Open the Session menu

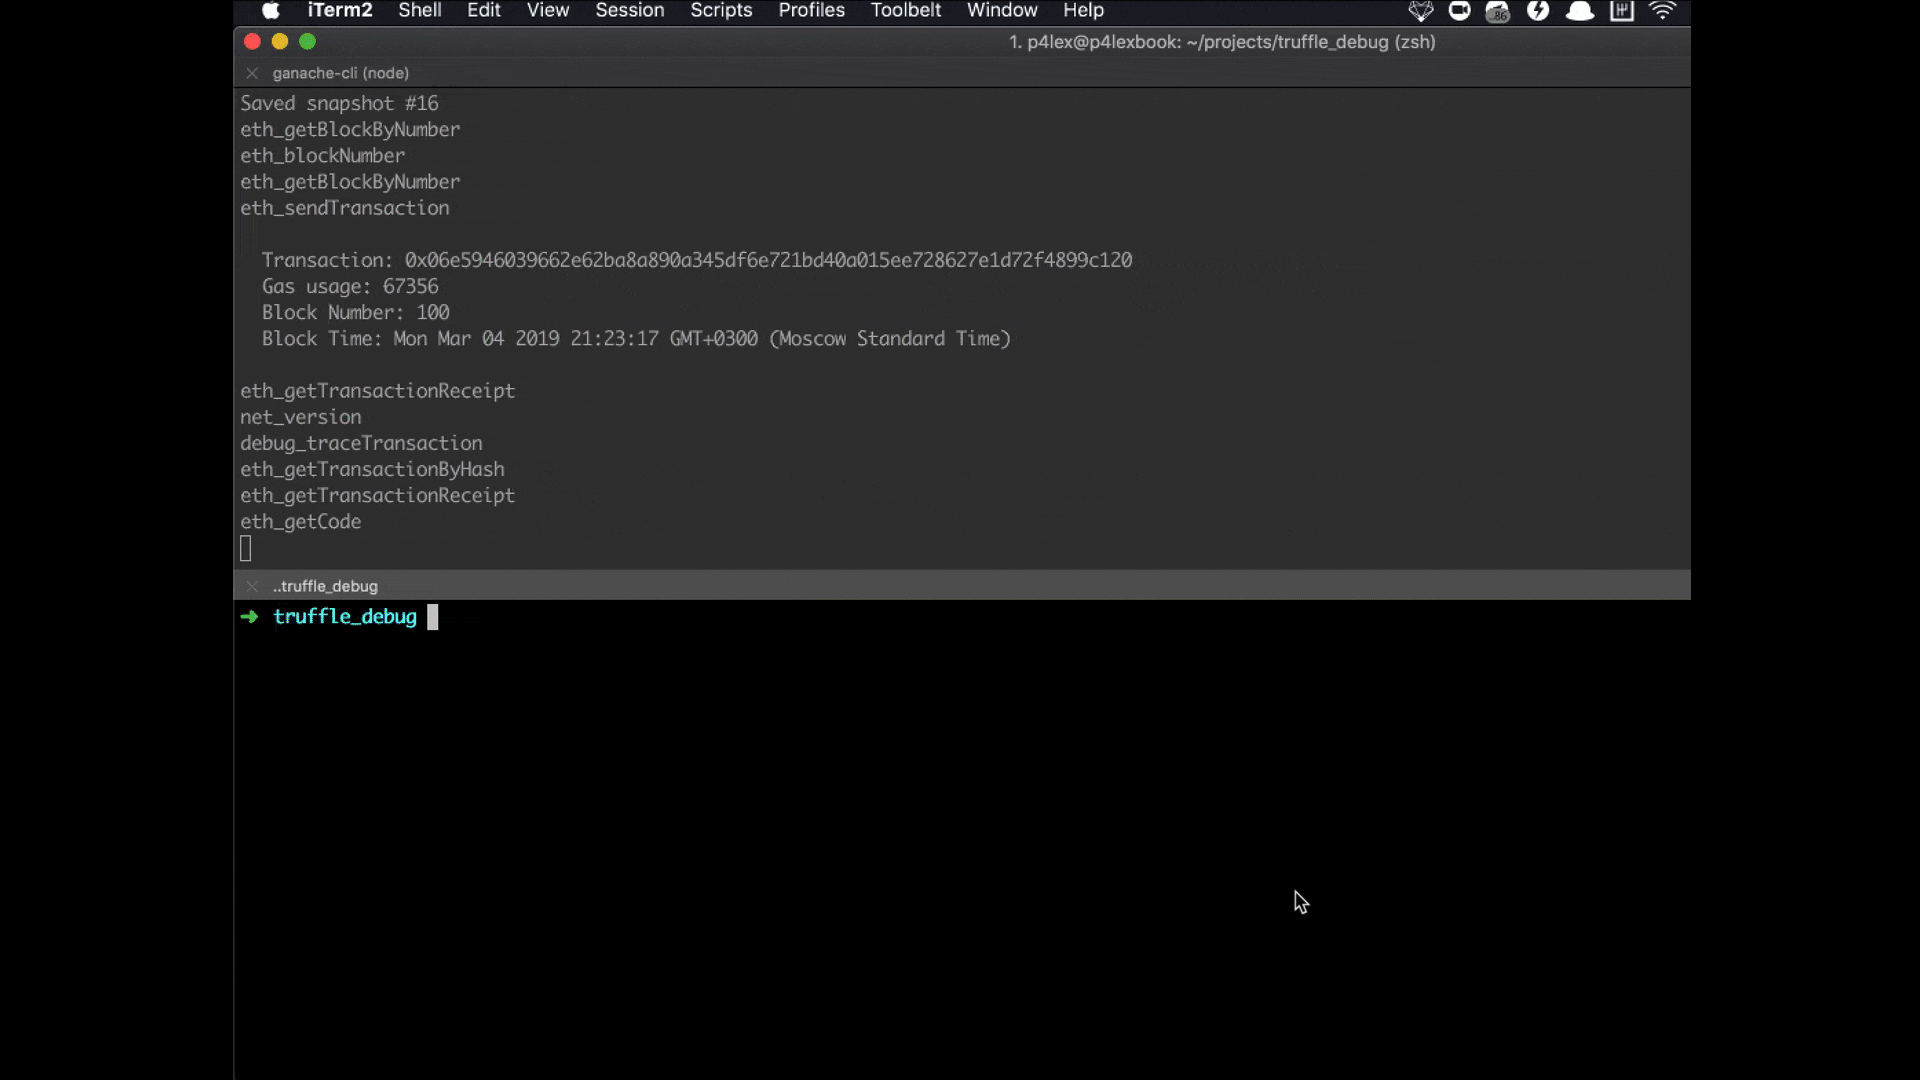tap(629, 11)
